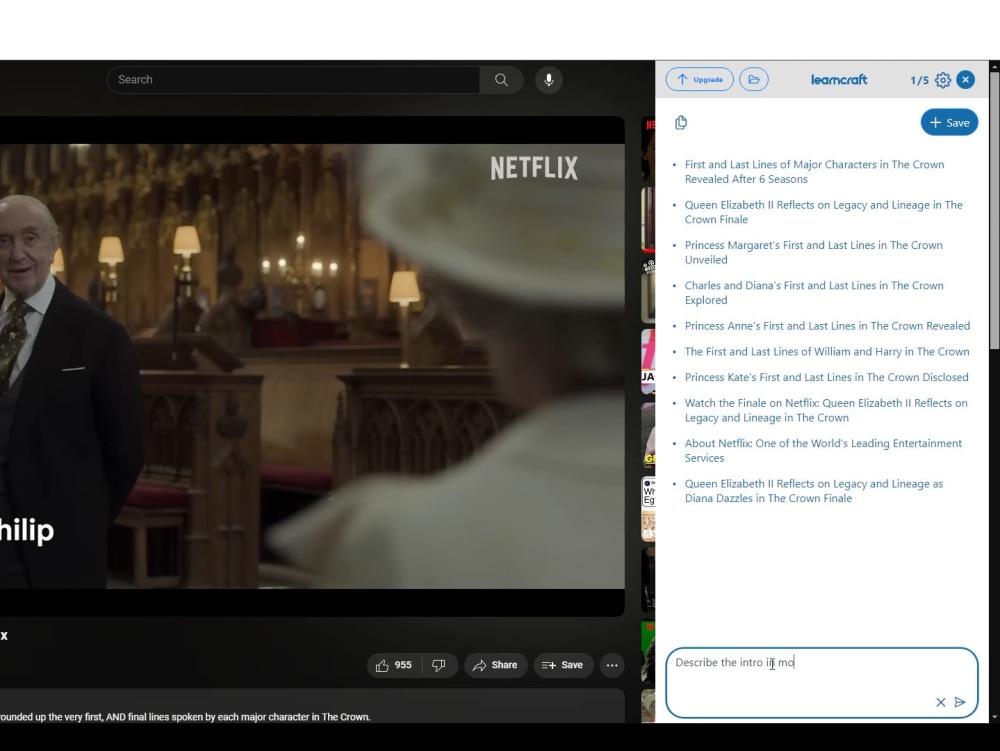1000x751 pixels.
Task: Open Watch the Finale on Netflix link
Action: tap(826, 411)
